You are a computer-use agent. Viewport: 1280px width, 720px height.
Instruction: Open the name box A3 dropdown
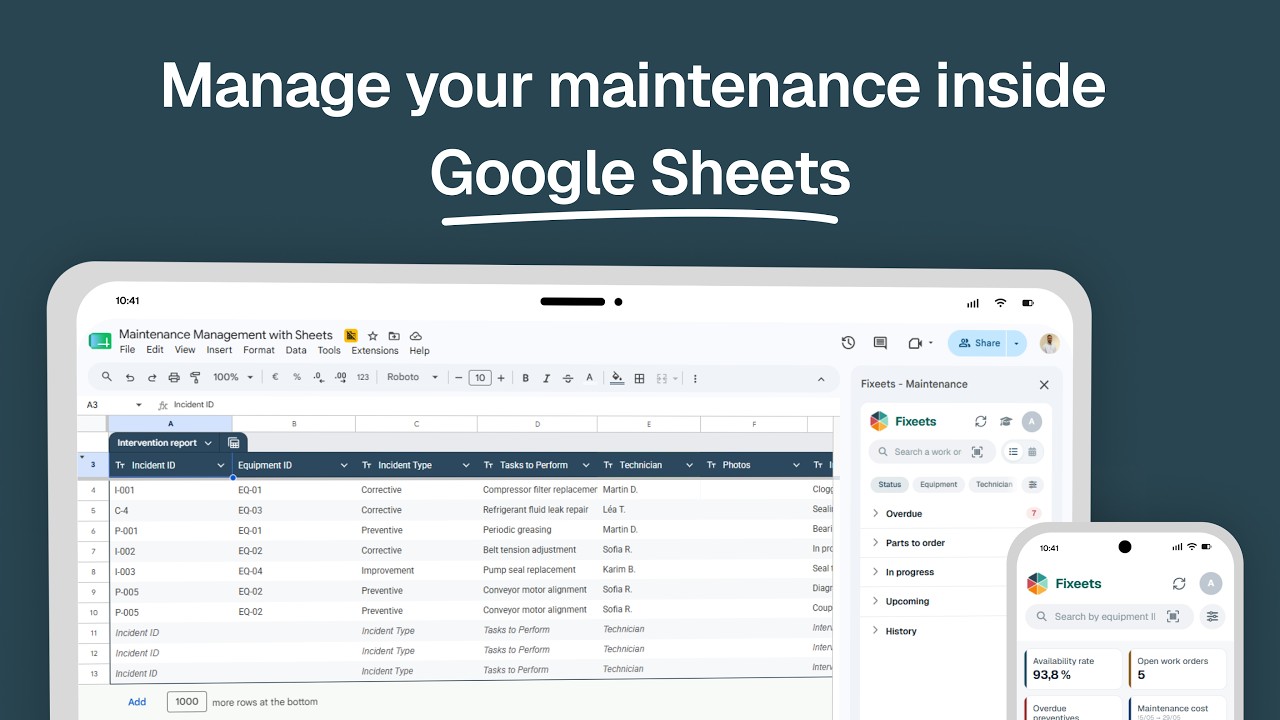pos(139,405)
